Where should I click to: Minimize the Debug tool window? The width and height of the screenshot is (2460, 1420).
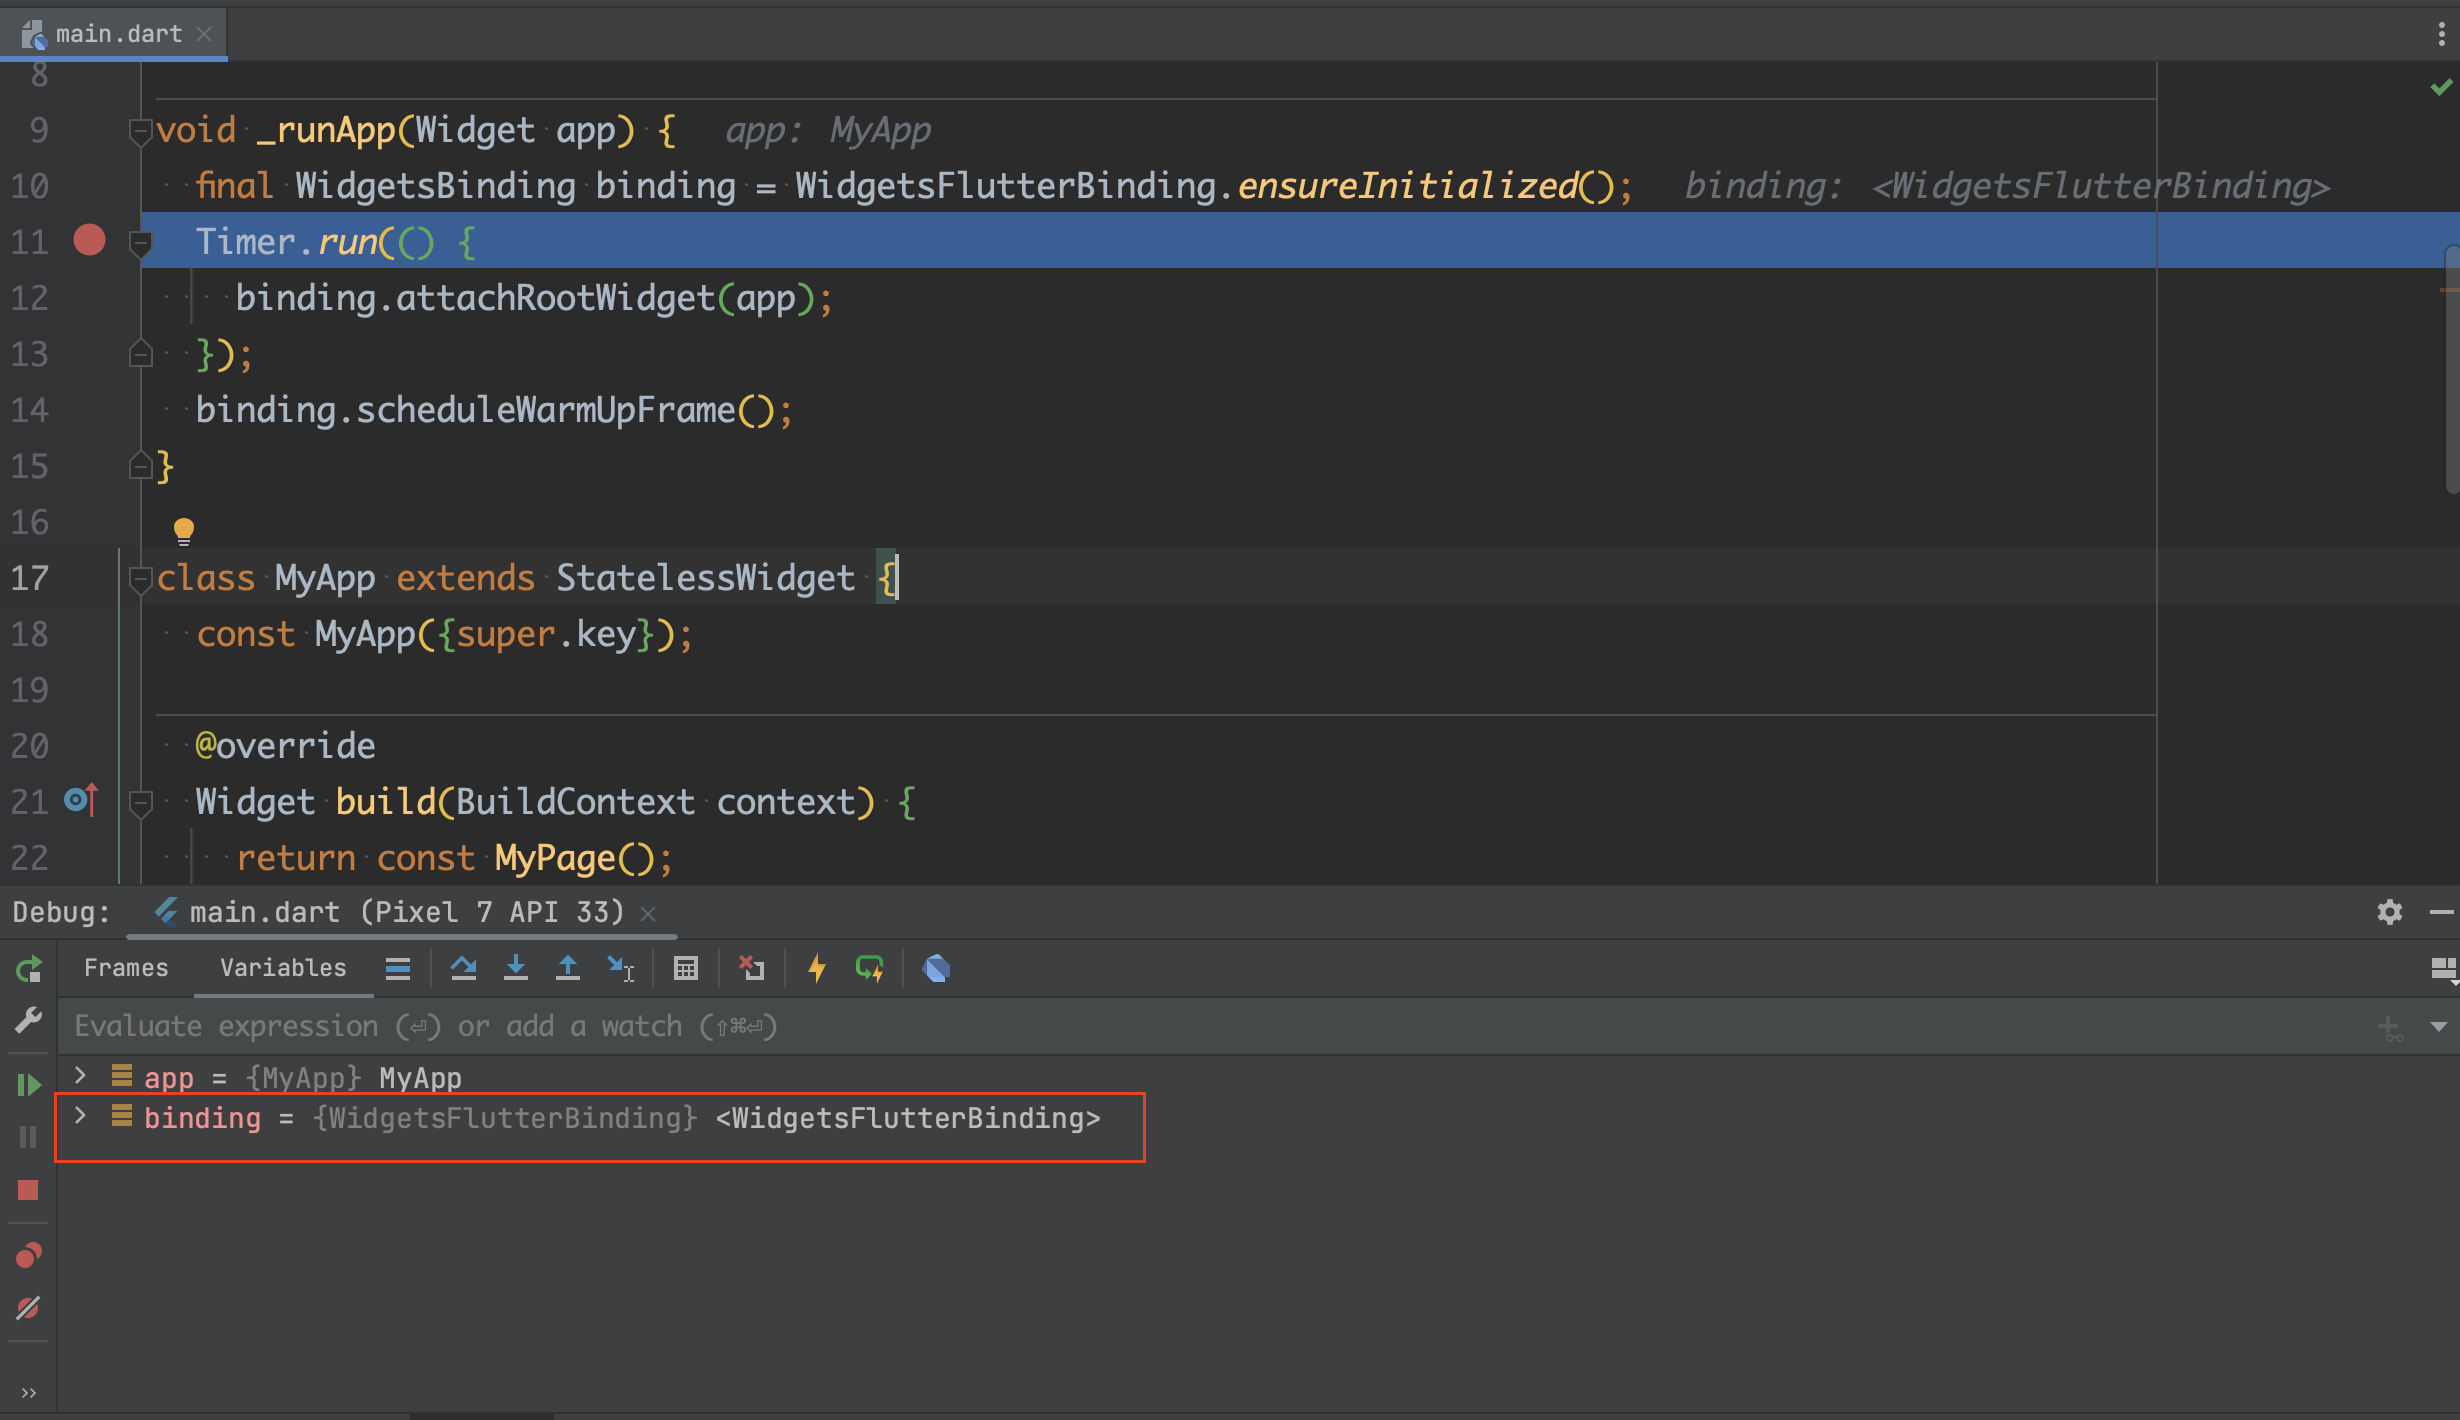(x=2441, y=912)
